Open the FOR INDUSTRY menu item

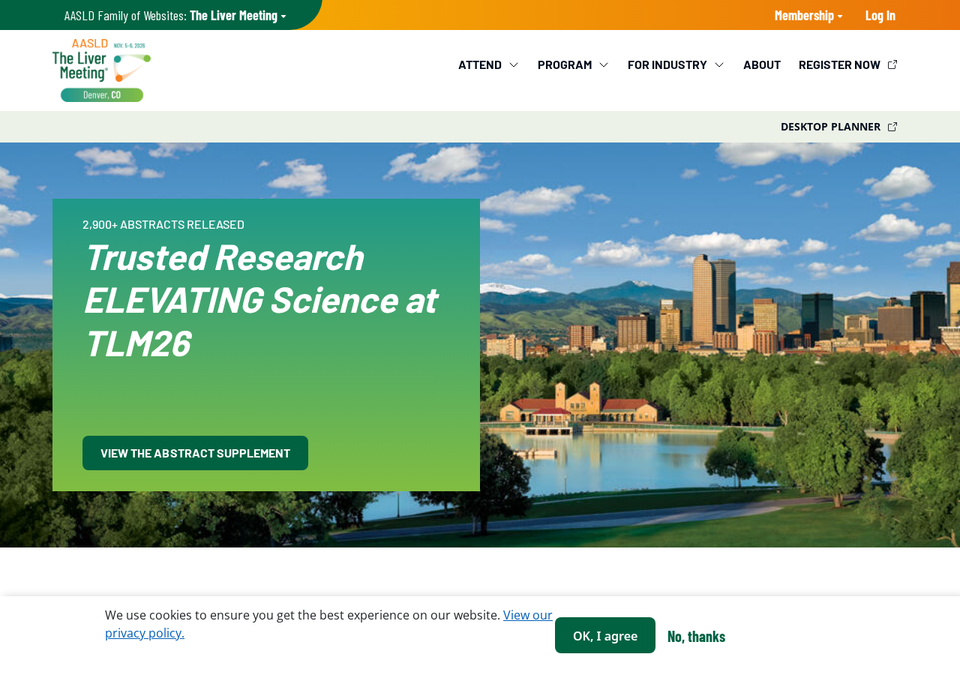667,65
